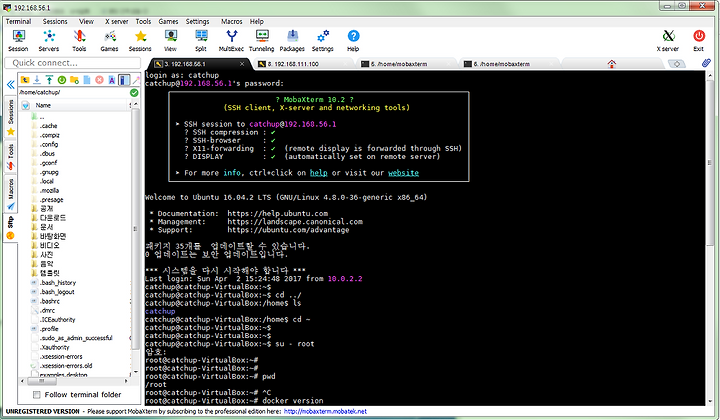Open the Games menu in menu bar
Image resolution: width=720 pixels, height=420 pixels.
(168, 22)
